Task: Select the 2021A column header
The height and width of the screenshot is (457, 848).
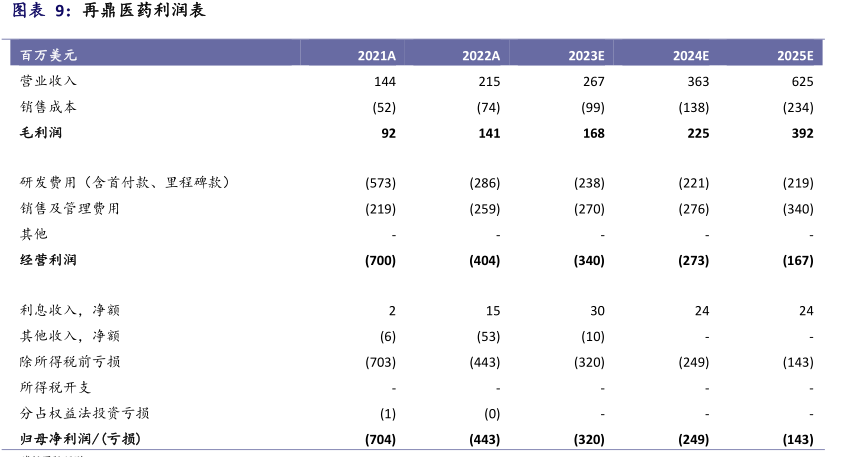Action: coord(377,56)
